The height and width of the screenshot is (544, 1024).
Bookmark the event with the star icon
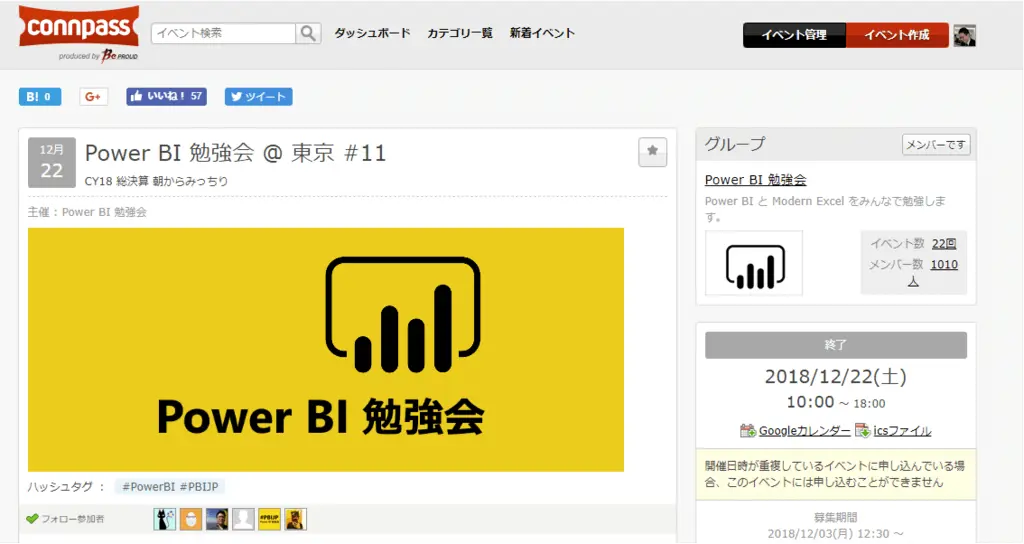[652, 152]
